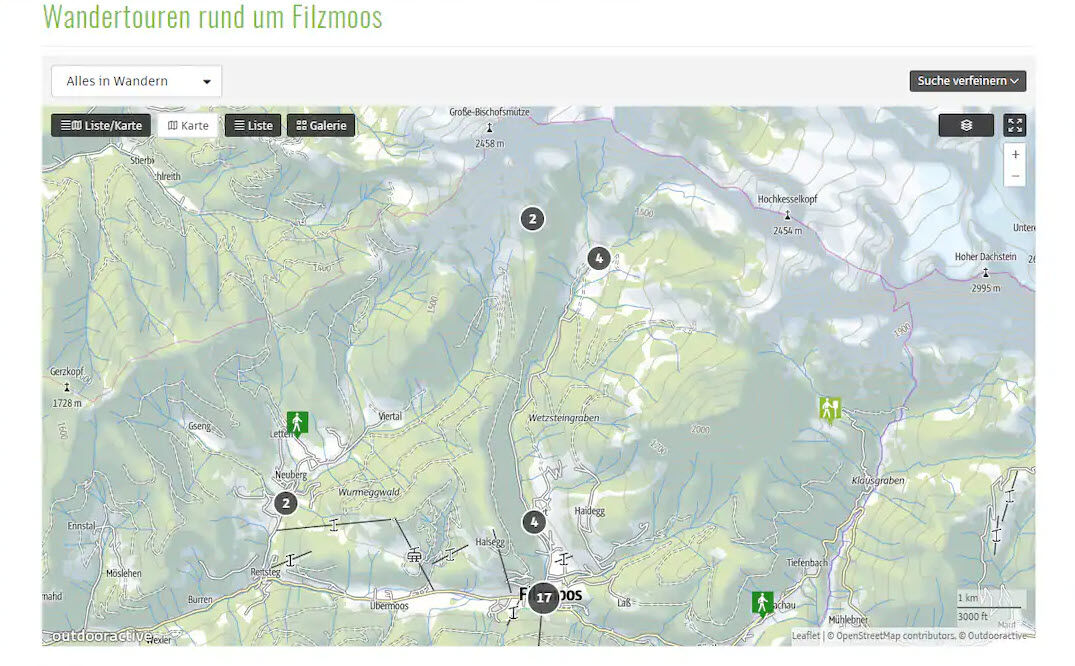Open the OpenStreetMap contributors link
Screen dimensions: 1075x666
click(x=895, y=635)
